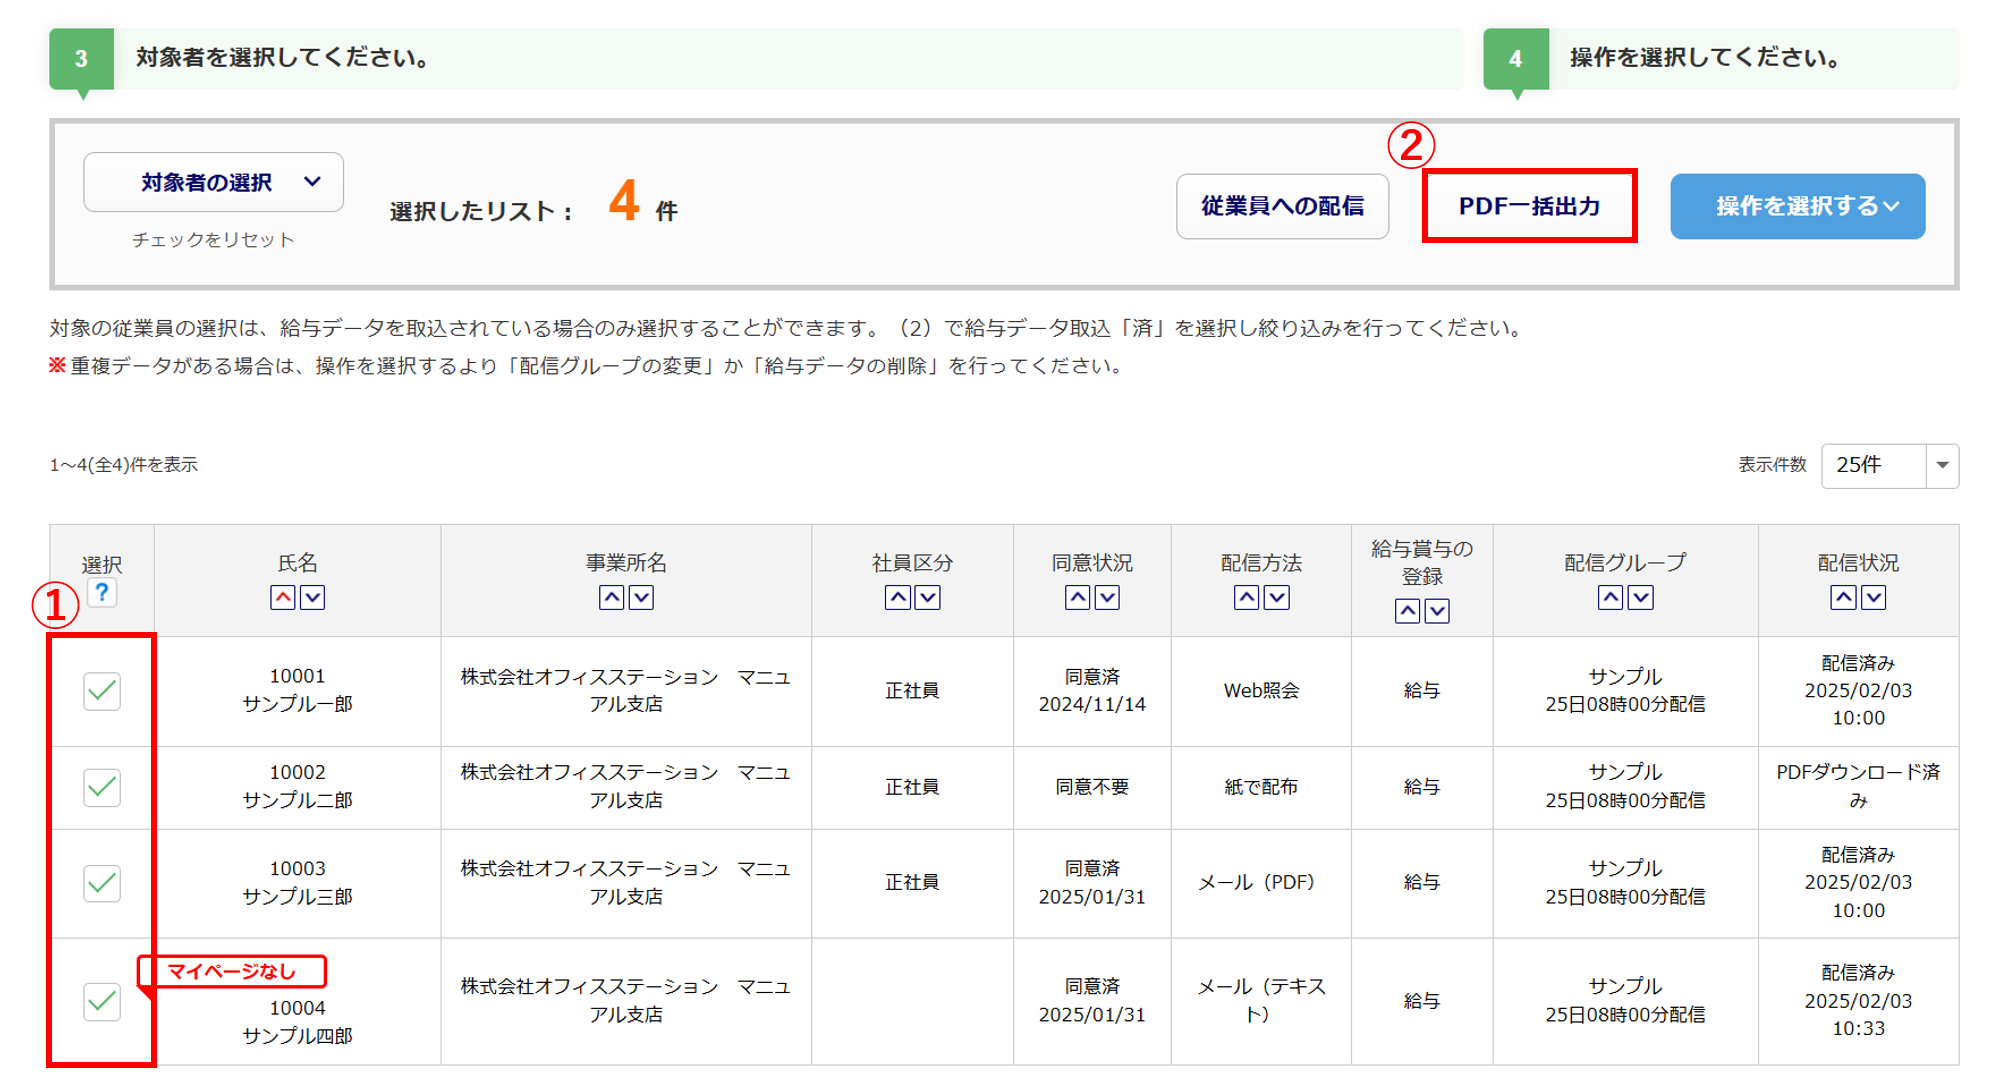Sort 配信グループ column ascending arrow
Viewport: 2004px width, 1086px height.
click(x=1610, y=598)
